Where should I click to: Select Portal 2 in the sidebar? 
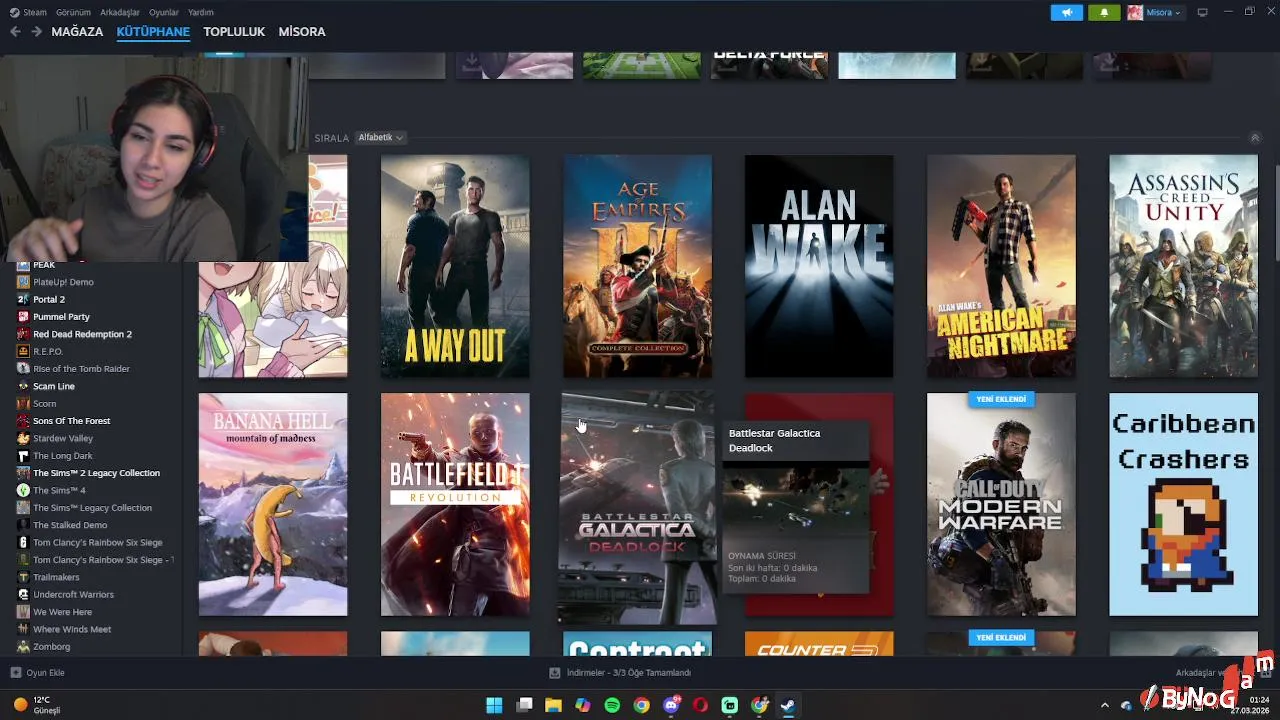(49, 299)
